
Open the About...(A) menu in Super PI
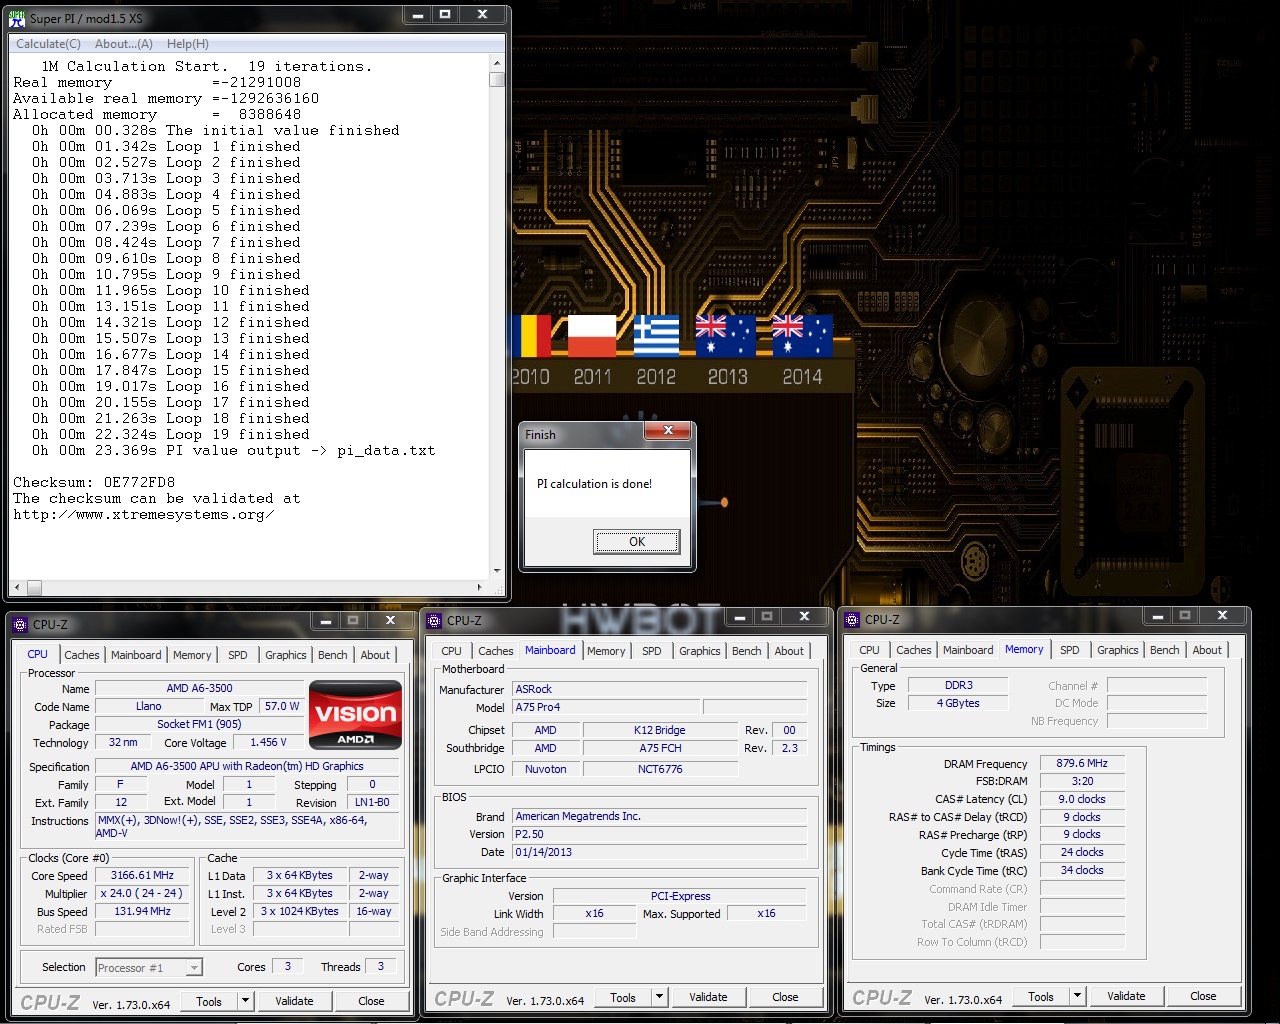click(x=124, y=44)
